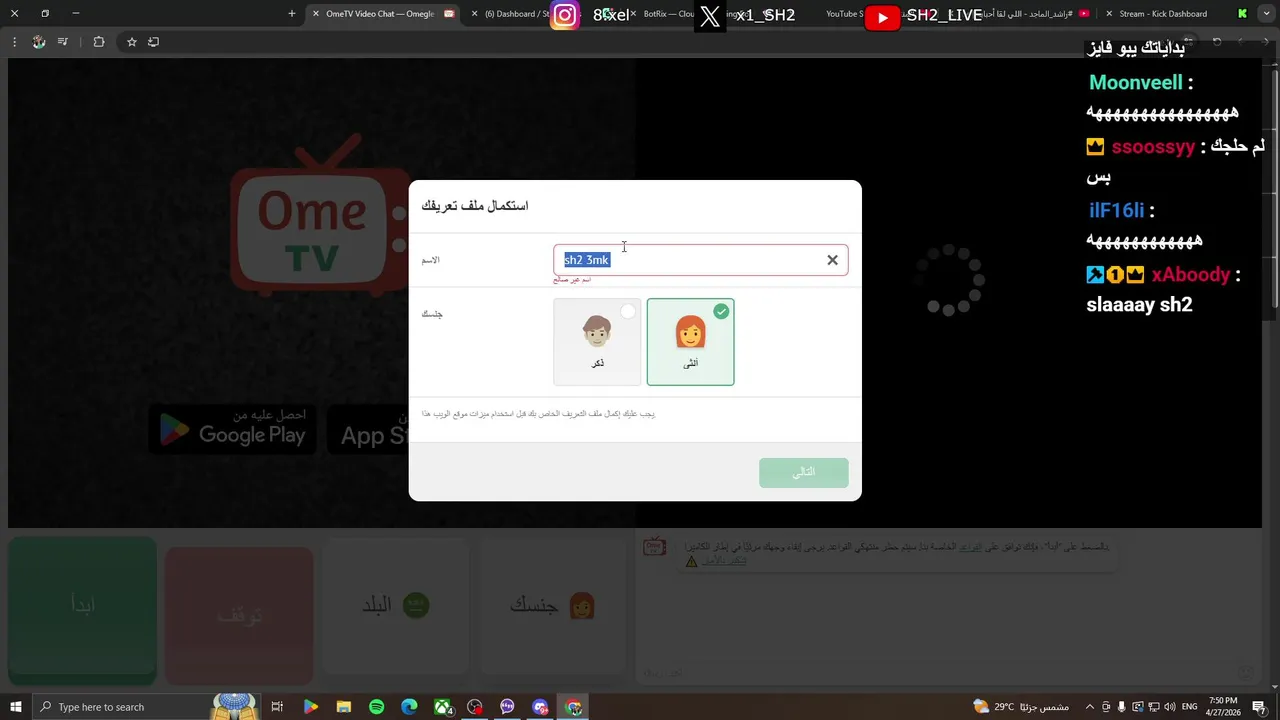Open the browser profile avatar
This screenshot has height=720, width=1280.
pos(39,42)
